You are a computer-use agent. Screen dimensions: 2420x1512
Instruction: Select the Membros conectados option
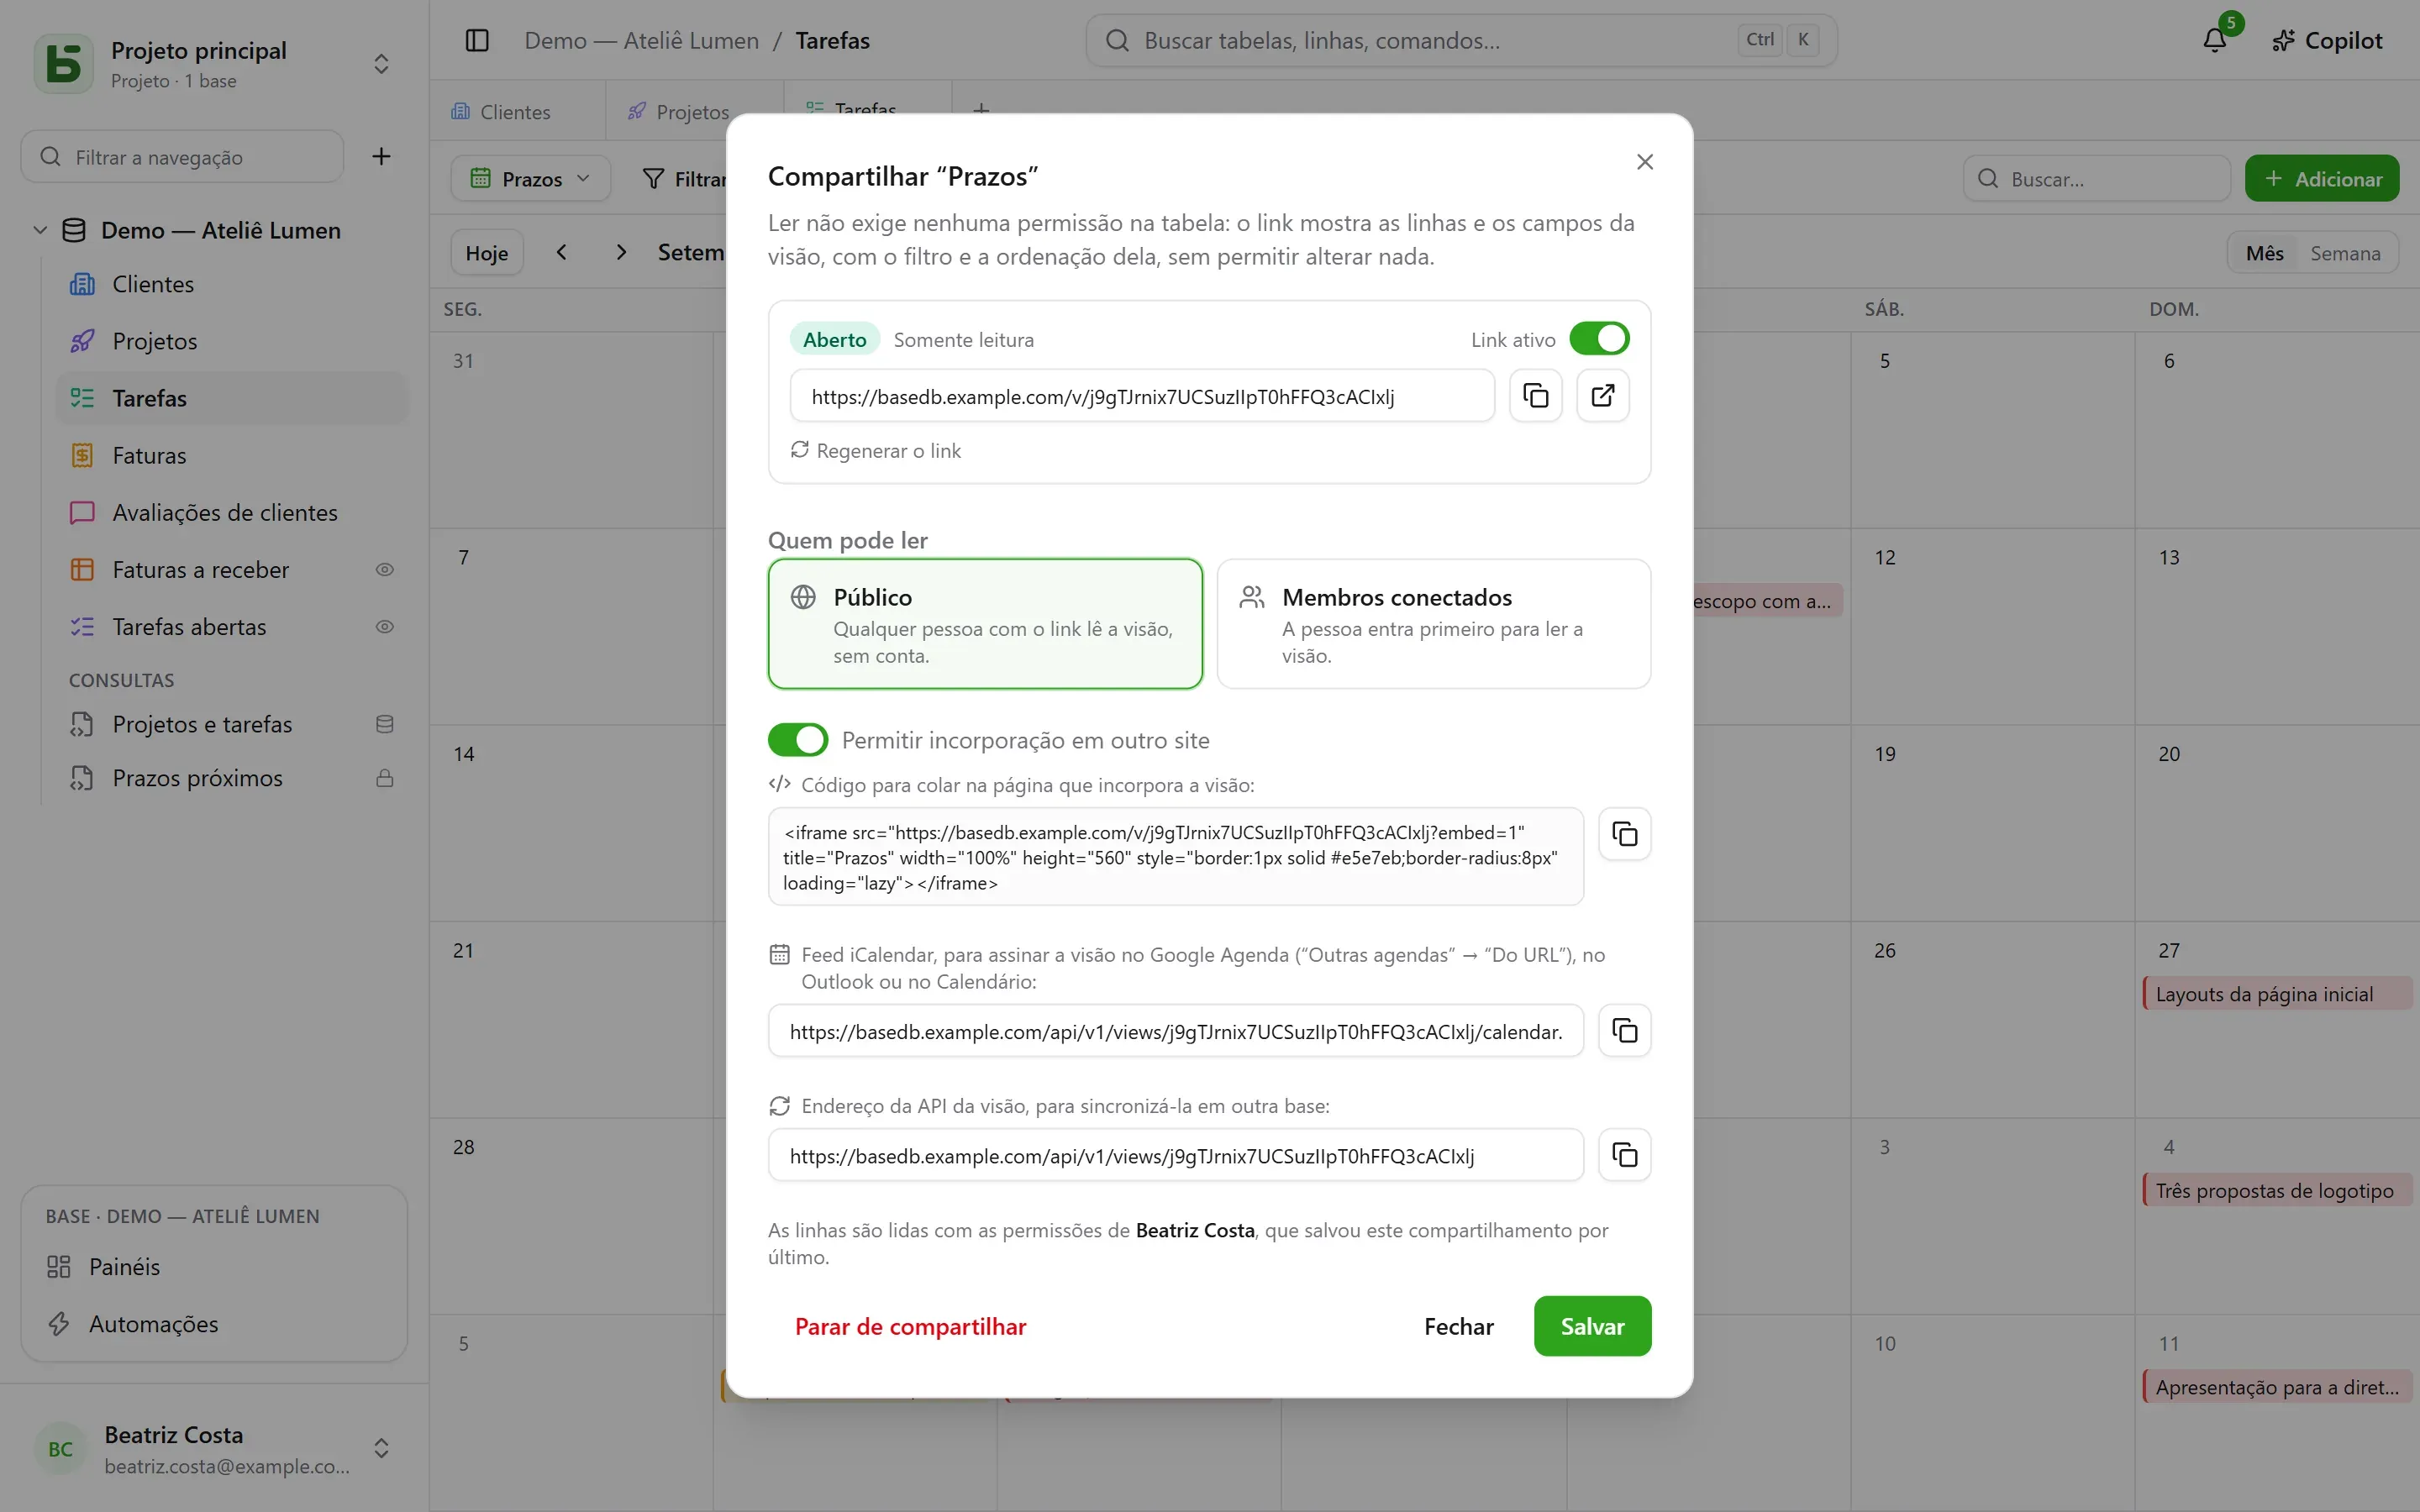click(x=1433, y=624)
